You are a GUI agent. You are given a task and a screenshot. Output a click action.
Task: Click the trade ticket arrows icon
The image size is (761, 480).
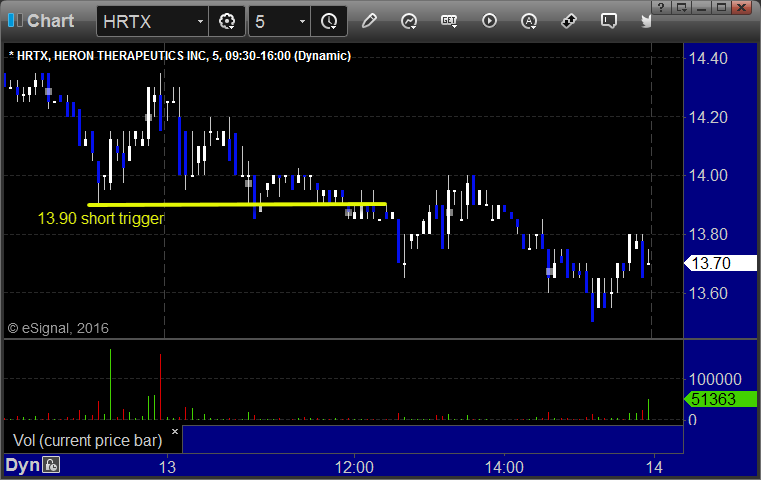(x=569, y=21)
